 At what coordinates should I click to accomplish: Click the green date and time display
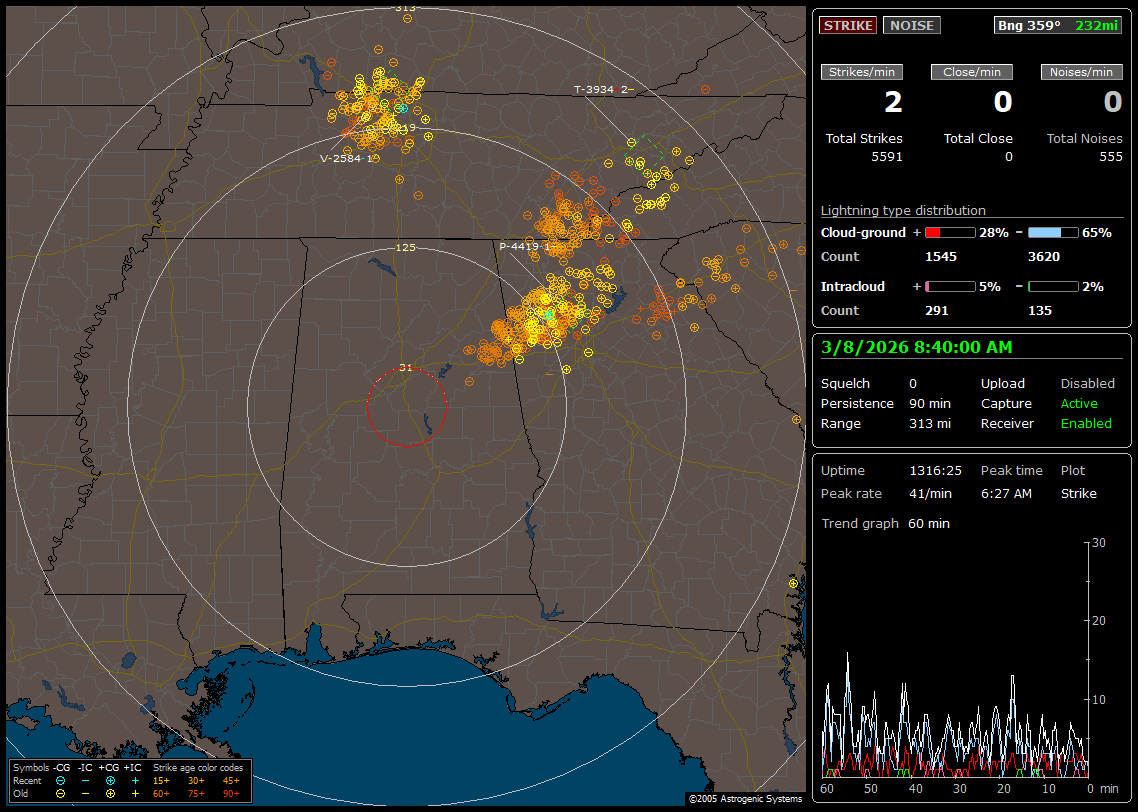click(916, 347)
